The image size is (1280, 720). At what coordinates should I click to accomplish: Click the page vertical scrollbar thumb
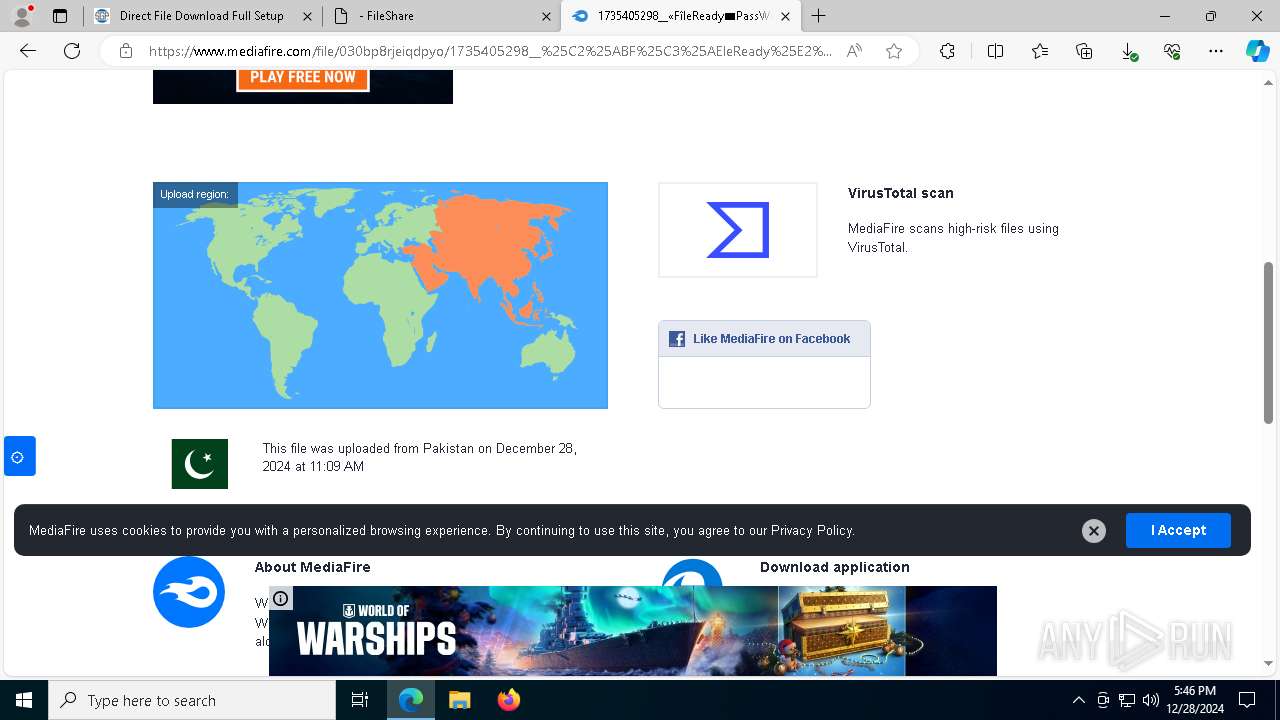(x=1269, y=342)
